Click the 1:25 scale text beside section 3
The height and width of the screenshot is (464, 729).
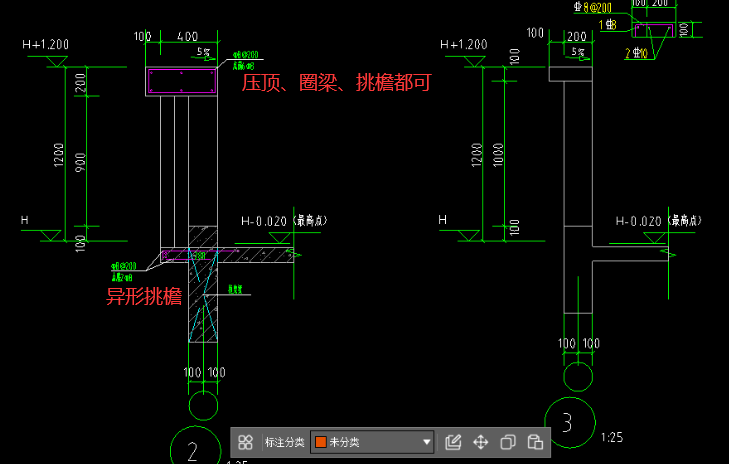click(611, 437)
